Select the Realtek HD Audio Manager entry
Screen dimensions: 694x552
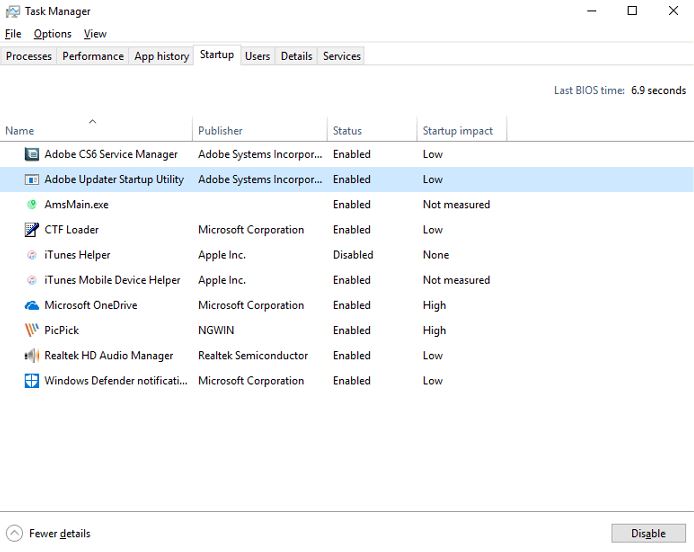[x=109, y=355]
